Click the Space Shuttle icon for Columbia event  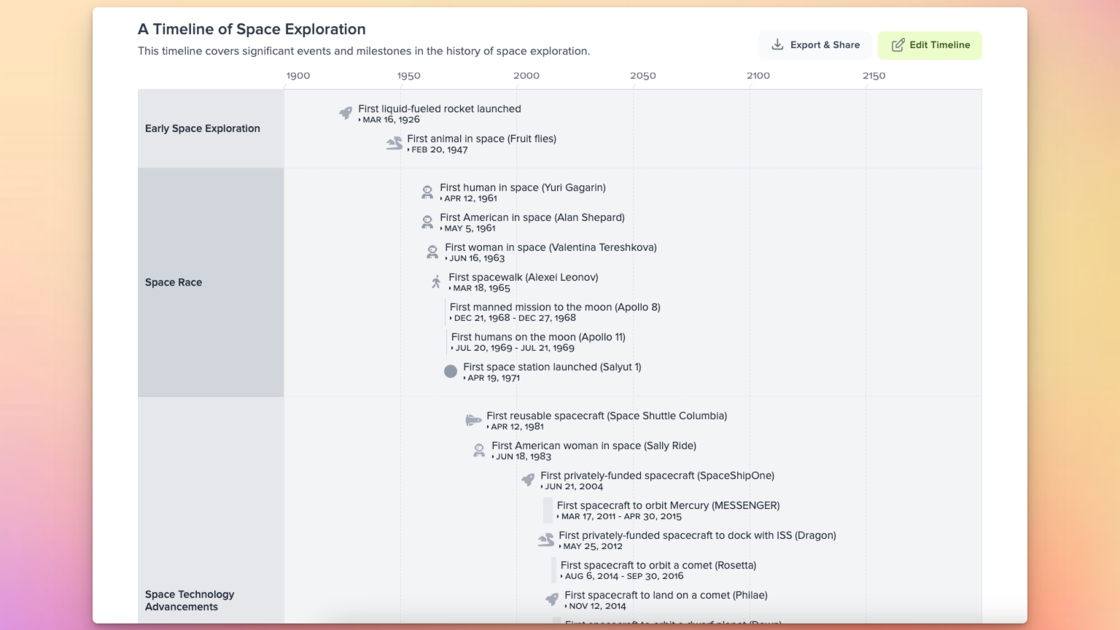click(472, 419)
